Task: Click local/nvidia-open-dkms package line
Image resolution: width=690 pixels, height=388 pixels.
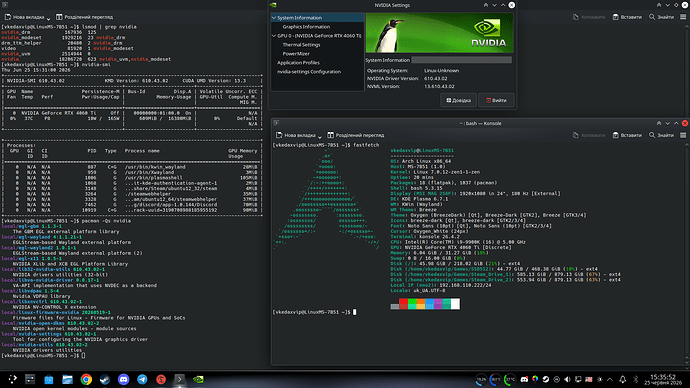Action: click(51, 323)
